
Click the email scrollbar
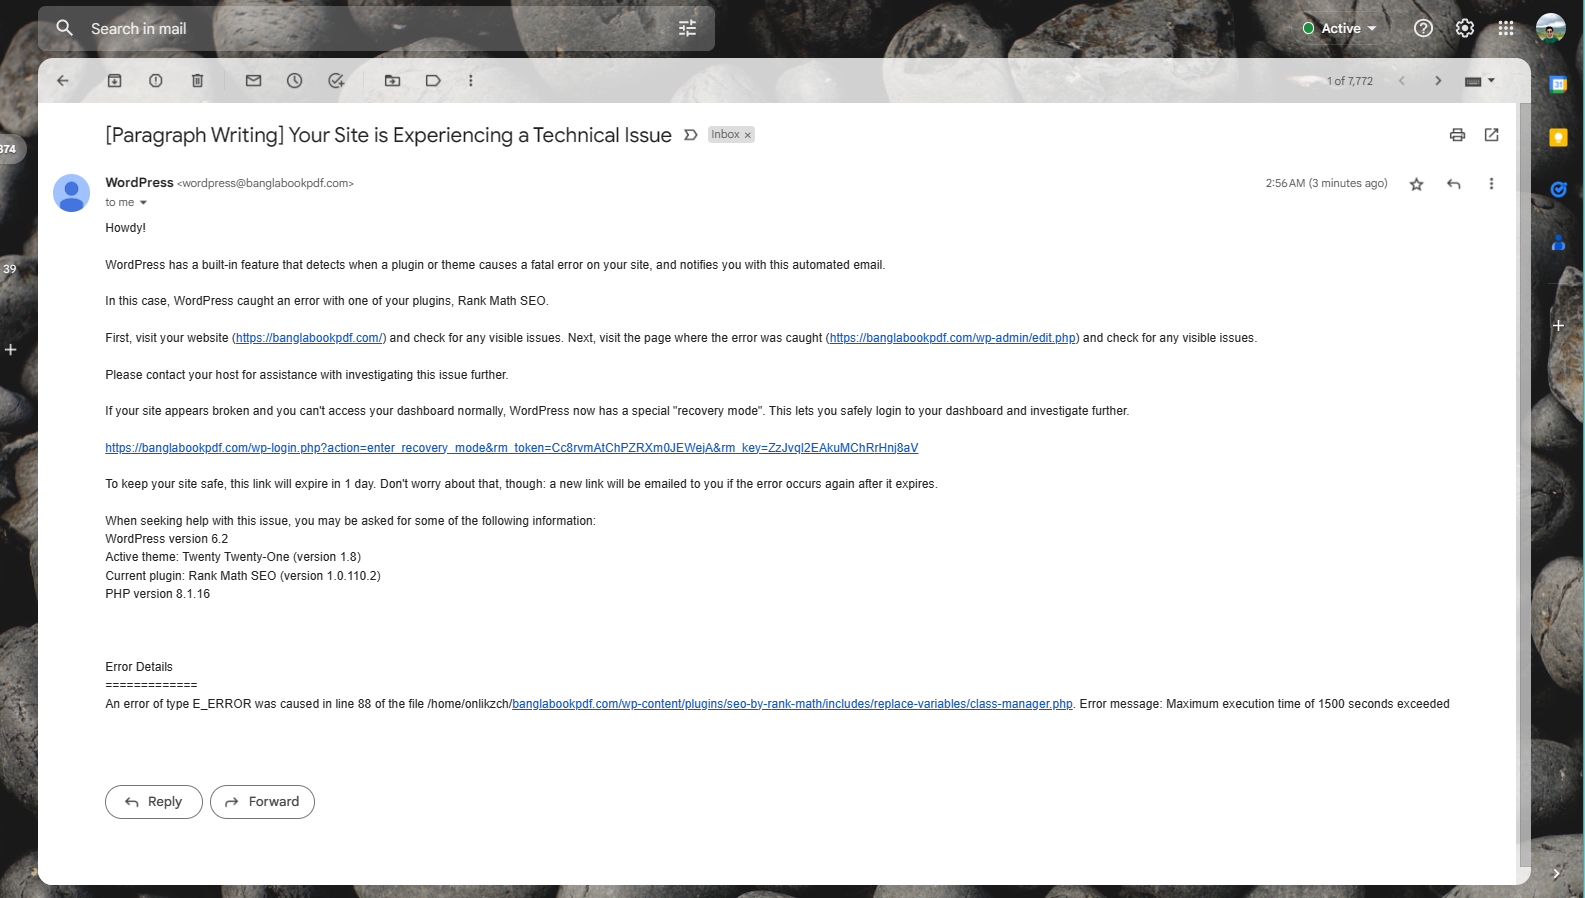pos(1524,485)
